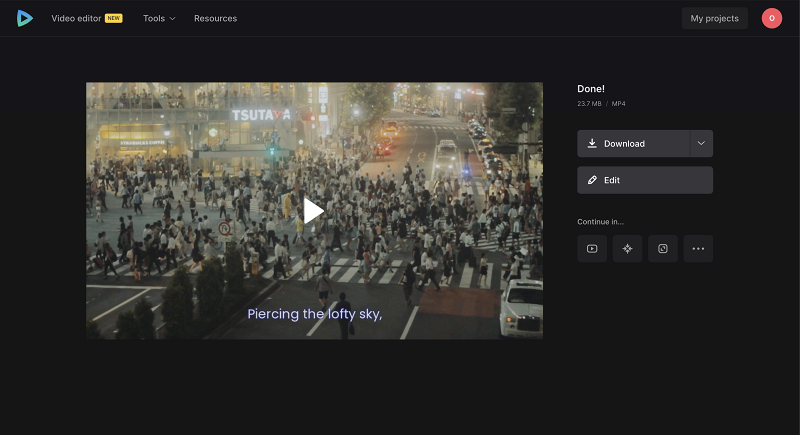This screenshot has height=435, width=800.
Task: Continue in the video player tool icon
Action: click(x=592, y=249)
